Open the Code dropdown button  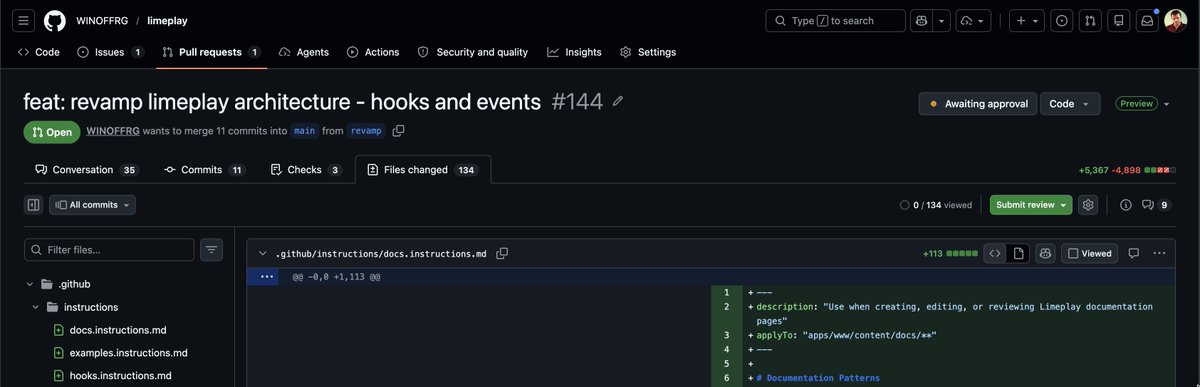1070,104
